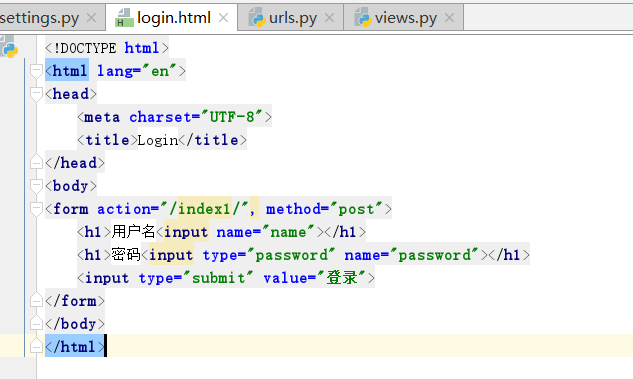Place cursor in the Login title text
This screenshot has width=633, height=379.
158,140
